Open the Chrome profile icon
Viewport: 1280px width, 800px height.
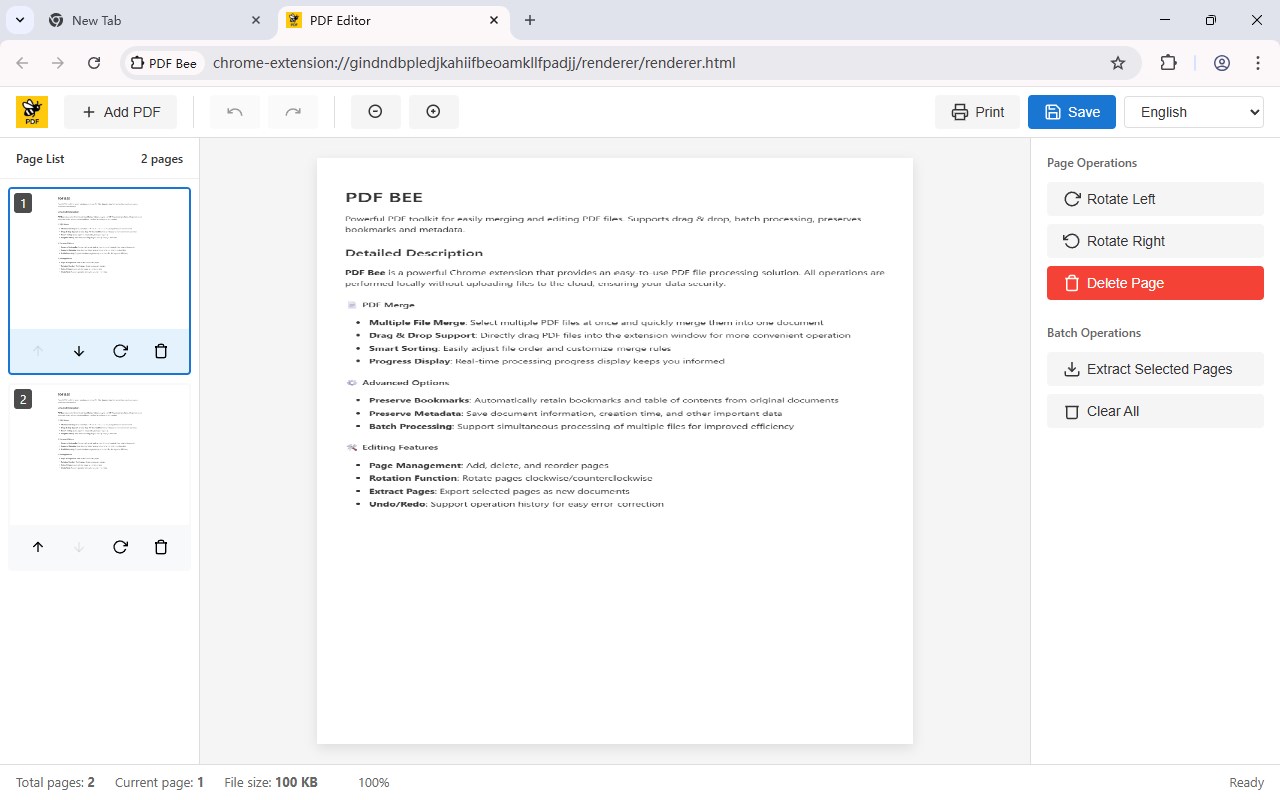pyautogui.click(x=1222, y=63)
